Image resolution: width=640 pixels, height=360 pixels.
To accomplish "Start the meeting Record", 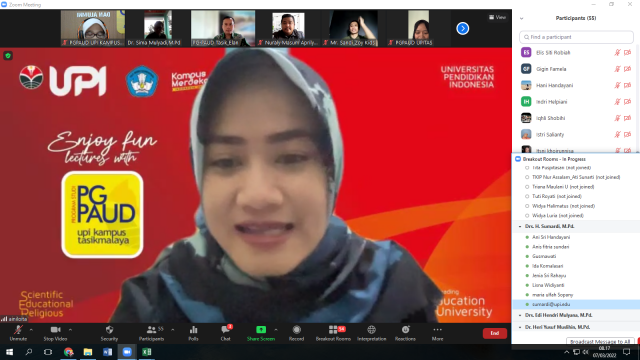I will 296,333.
